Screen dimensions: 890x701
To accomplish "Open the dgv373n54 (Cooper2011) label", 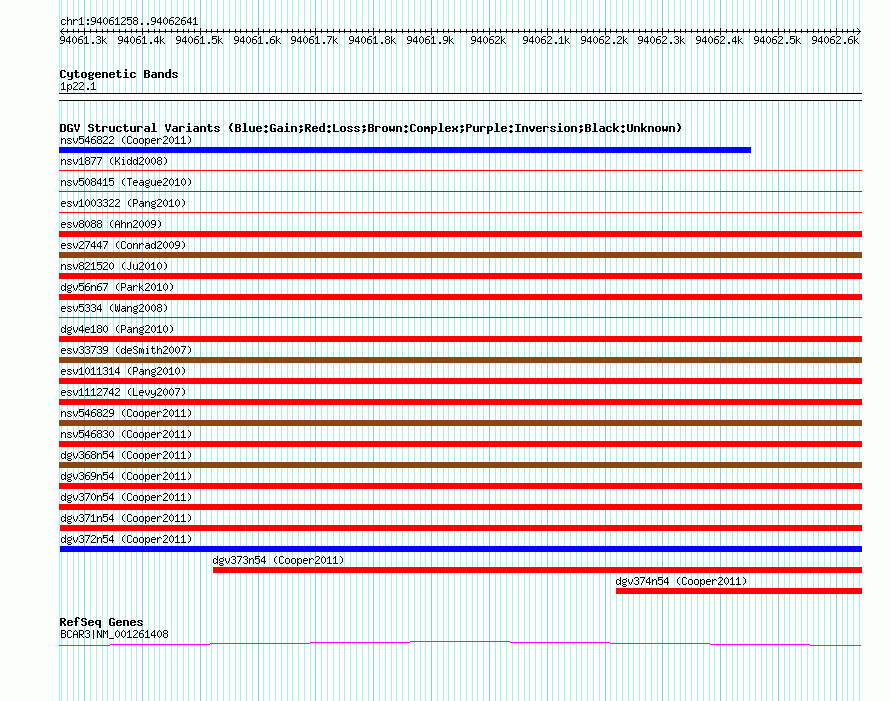I will (278, 560).
